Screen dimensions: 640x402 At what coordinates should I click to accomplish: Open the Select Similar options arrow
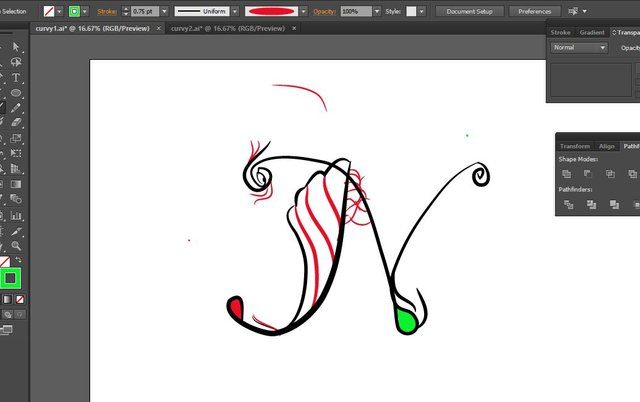coord(584,11)
